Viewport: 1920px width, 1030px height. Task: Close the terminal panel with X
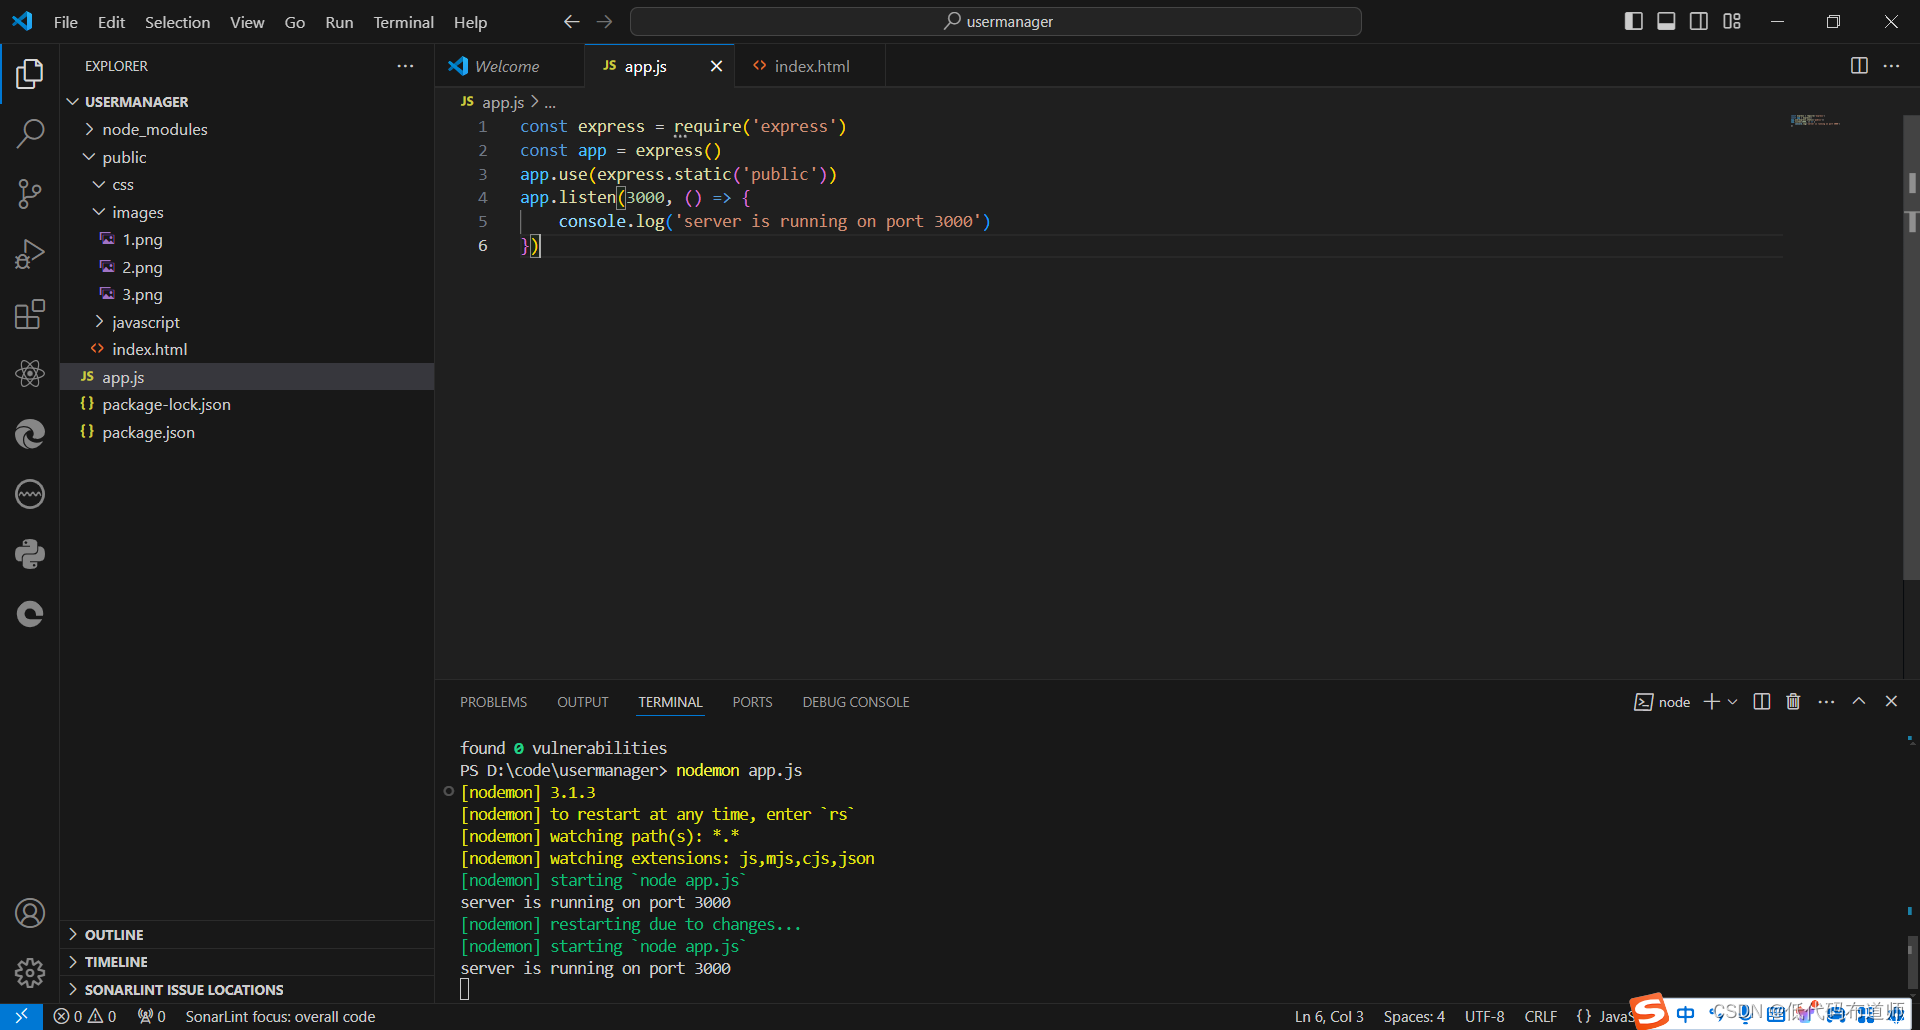click(1891, 702)
